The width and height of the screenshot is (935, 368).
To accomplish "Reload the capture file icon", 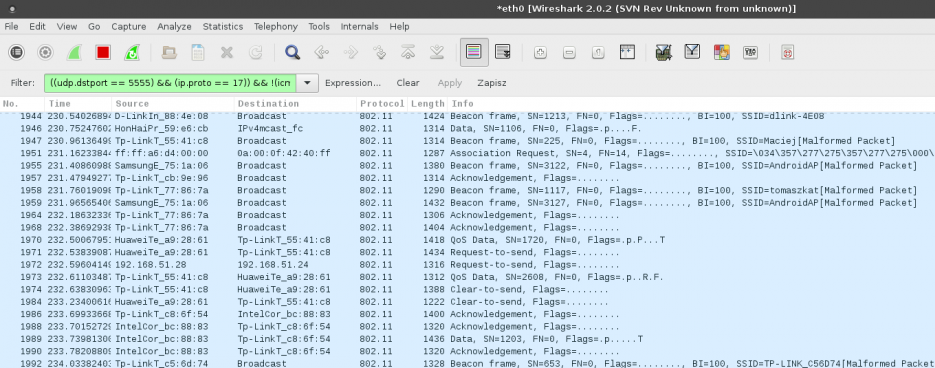I will [255, 52].
